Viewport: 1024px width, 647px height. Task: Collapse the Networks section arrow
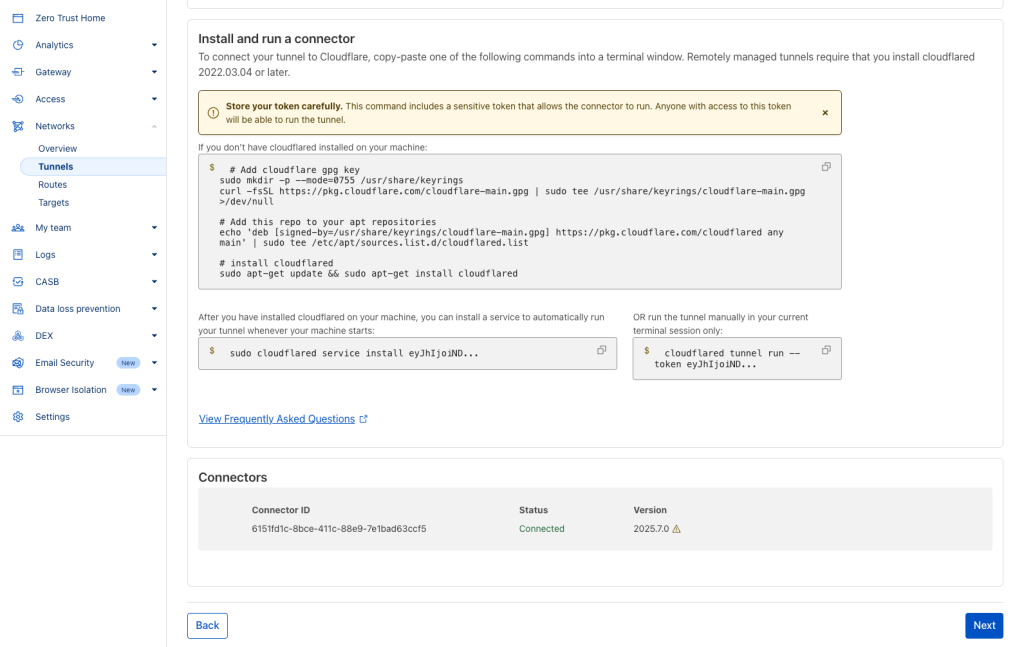click(154, 126)
